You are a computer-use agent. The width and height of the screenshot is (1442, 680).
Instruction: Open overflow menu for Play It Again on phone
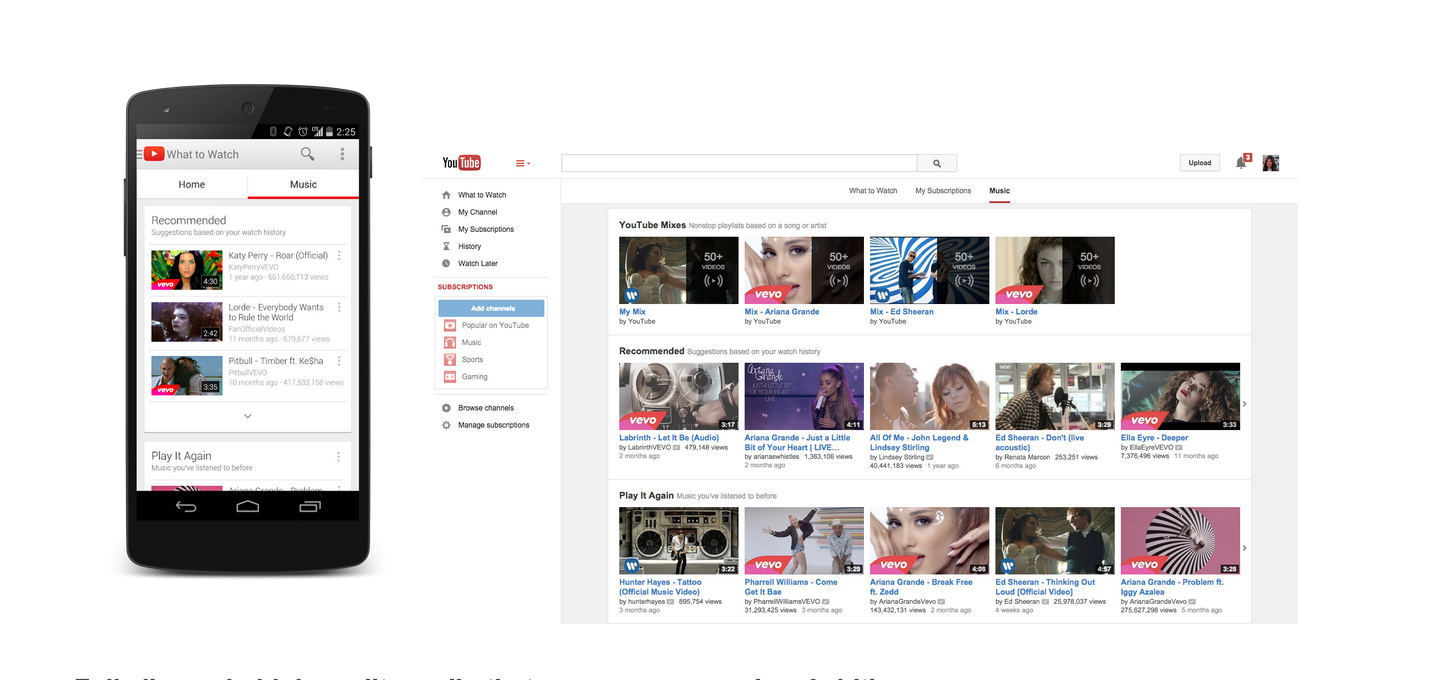(339, 457)
